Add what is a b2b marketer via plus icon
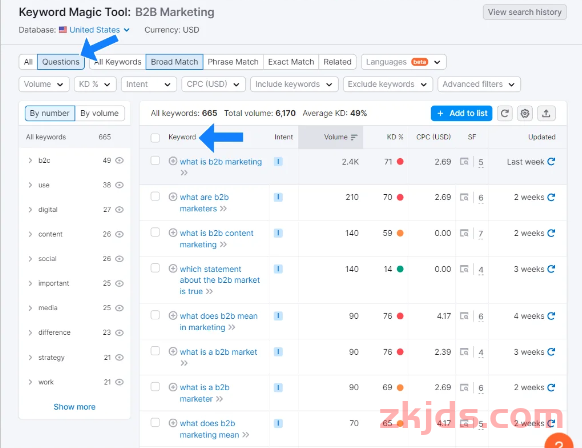 pos(173,387)
